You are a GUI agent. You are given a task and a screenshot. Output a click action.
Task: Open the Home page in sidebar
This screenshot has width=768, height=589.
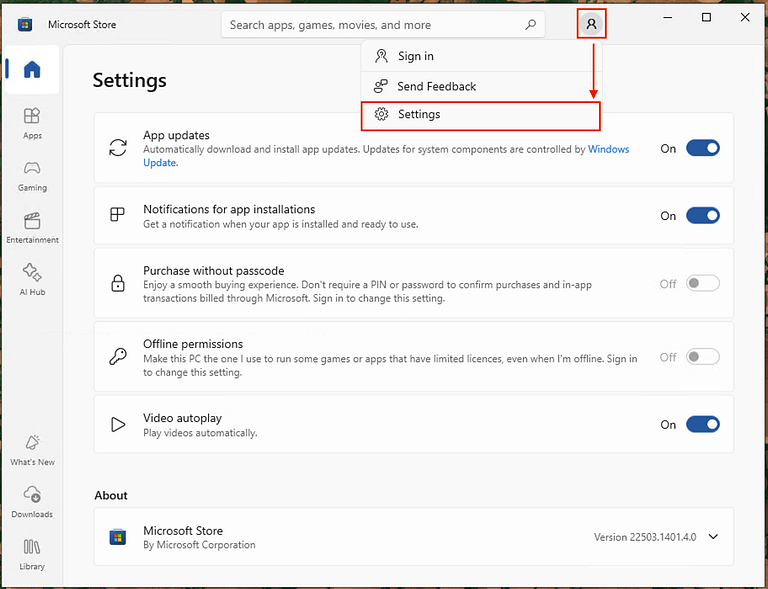point(32,69)
